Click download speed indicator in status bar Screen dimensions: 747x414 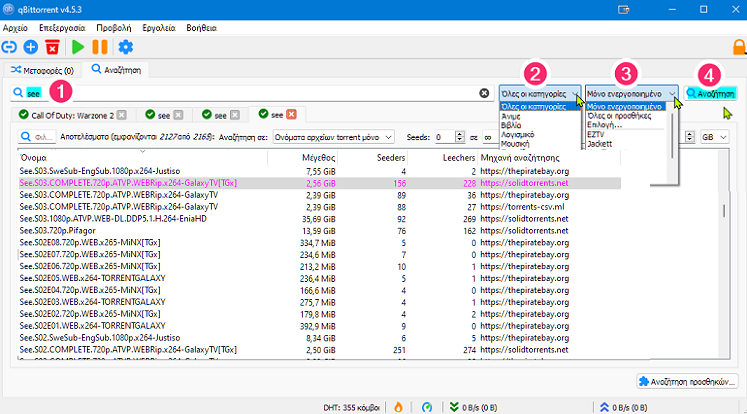click(x=473, y=407)
